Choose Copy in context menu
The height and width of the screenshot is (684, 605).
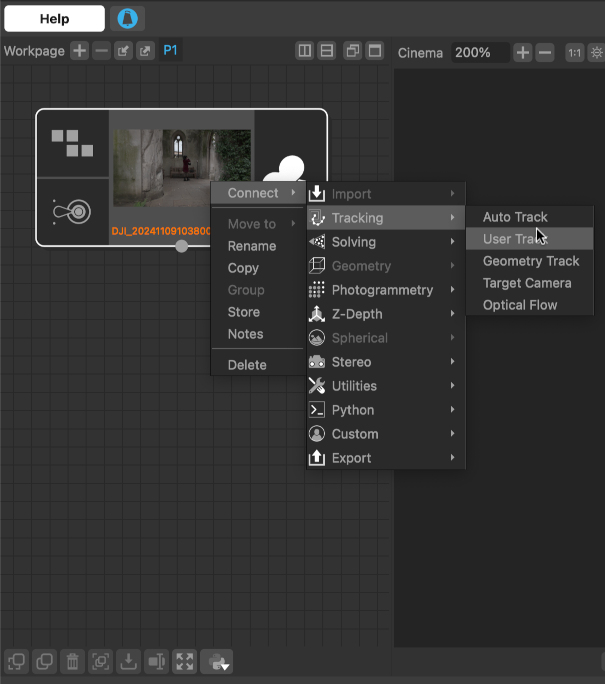click(258, 268)
